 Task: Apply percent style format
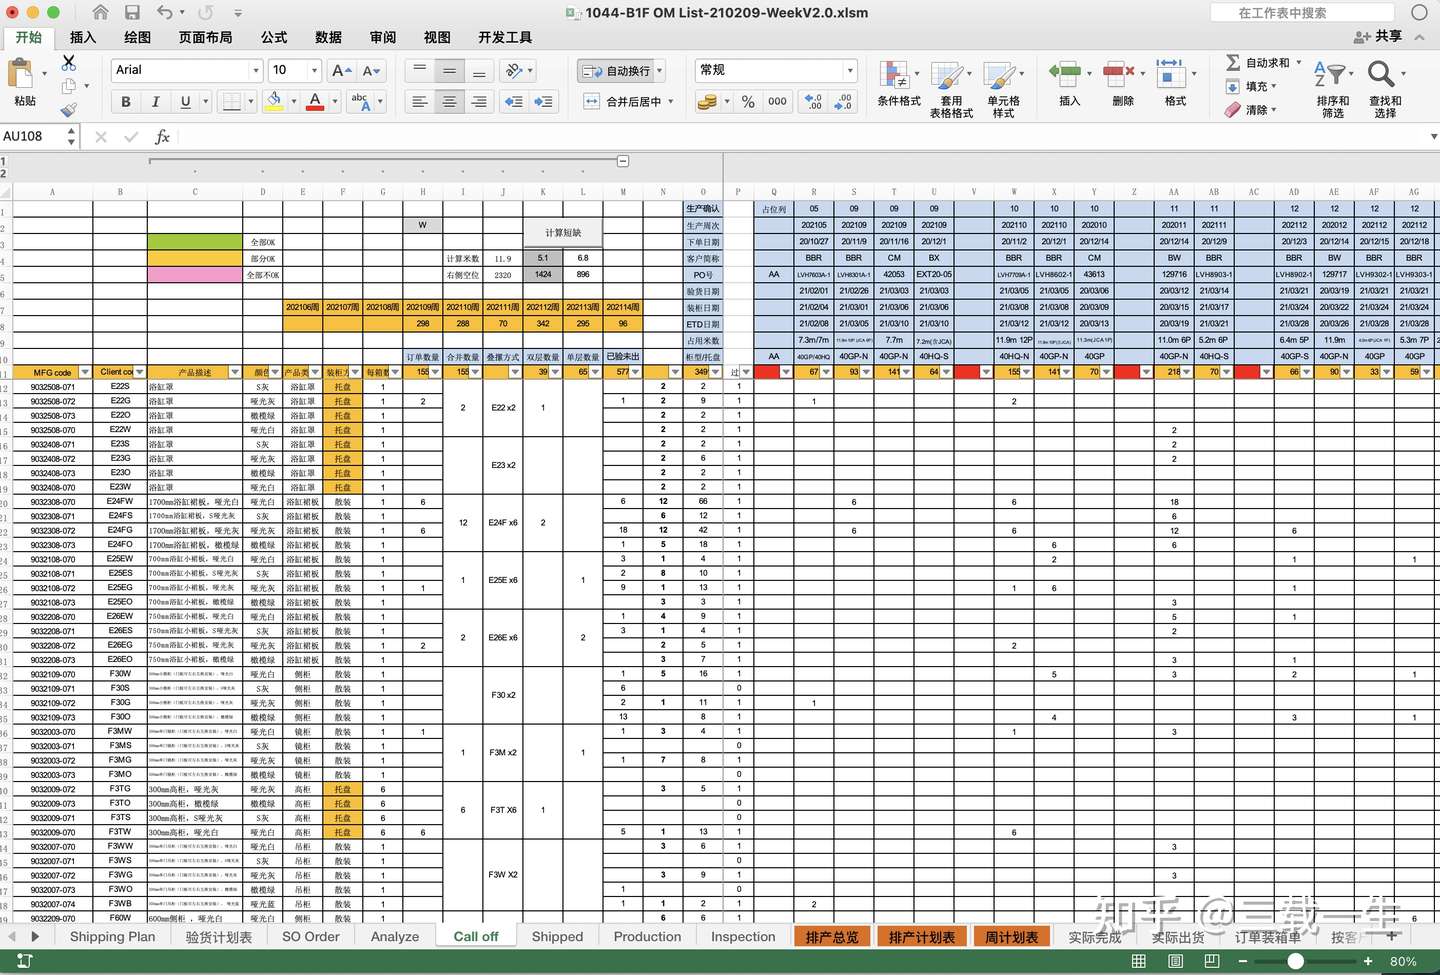pos(748,101)
